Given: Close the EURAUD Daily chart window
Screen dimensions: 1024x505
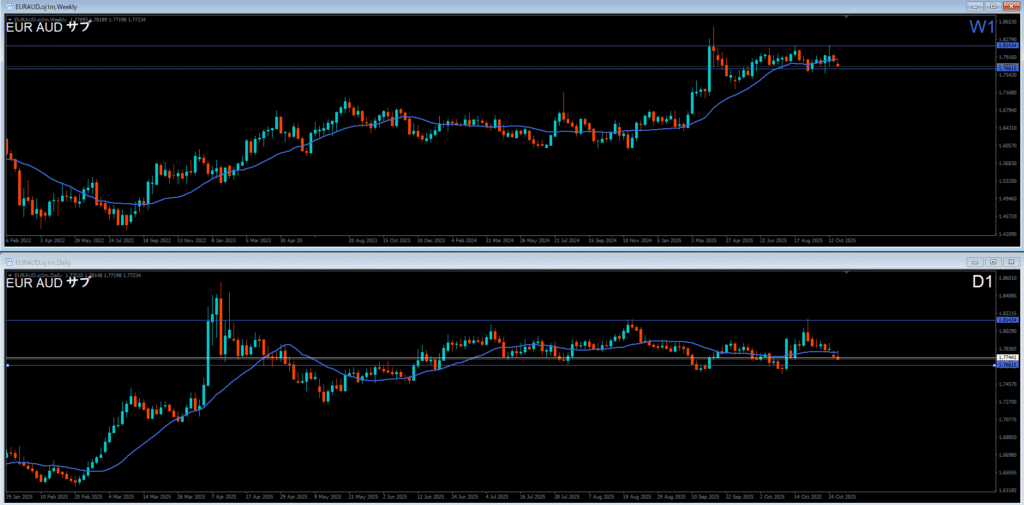Looking at the screenshot, I should pyautogui.click(x=1011, y=262).
